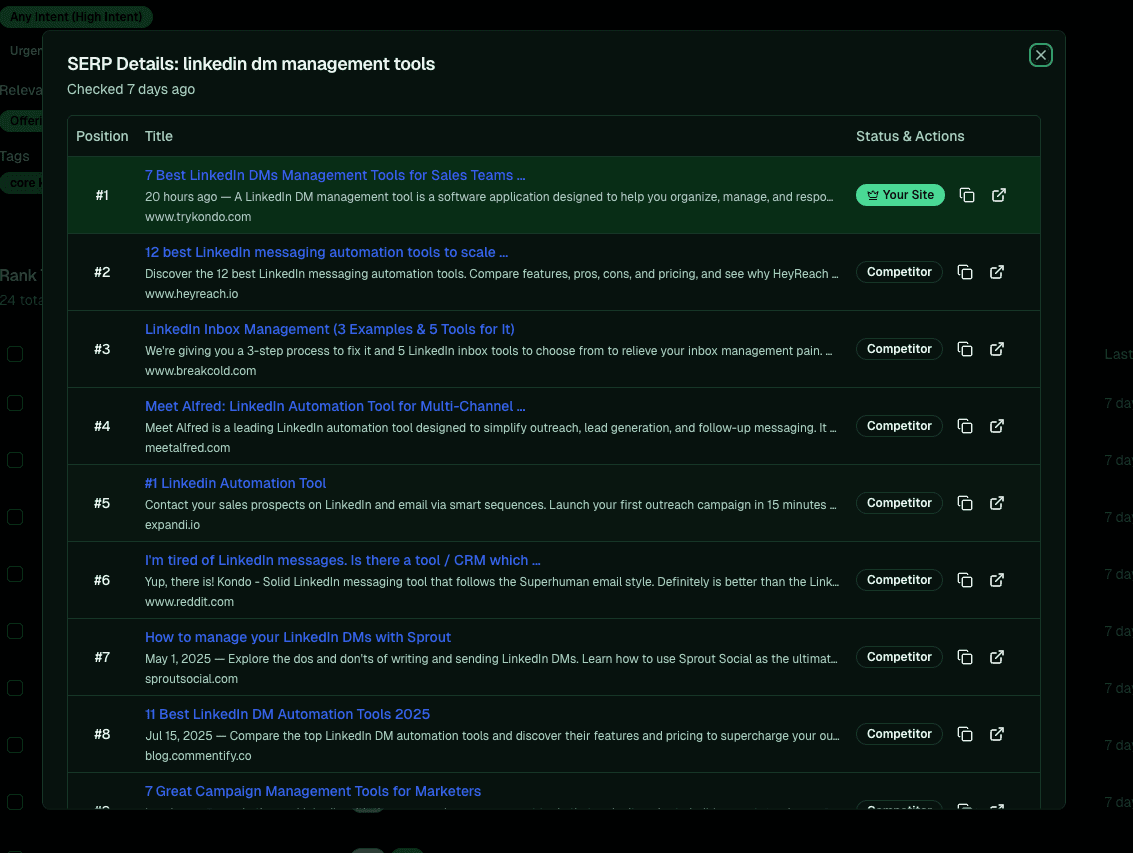Open '11 Best LinkedIn DM Automation Tools 2025' link
Image resolution: width=1133 pixels, height=853 pixels.
click(287, 714)
